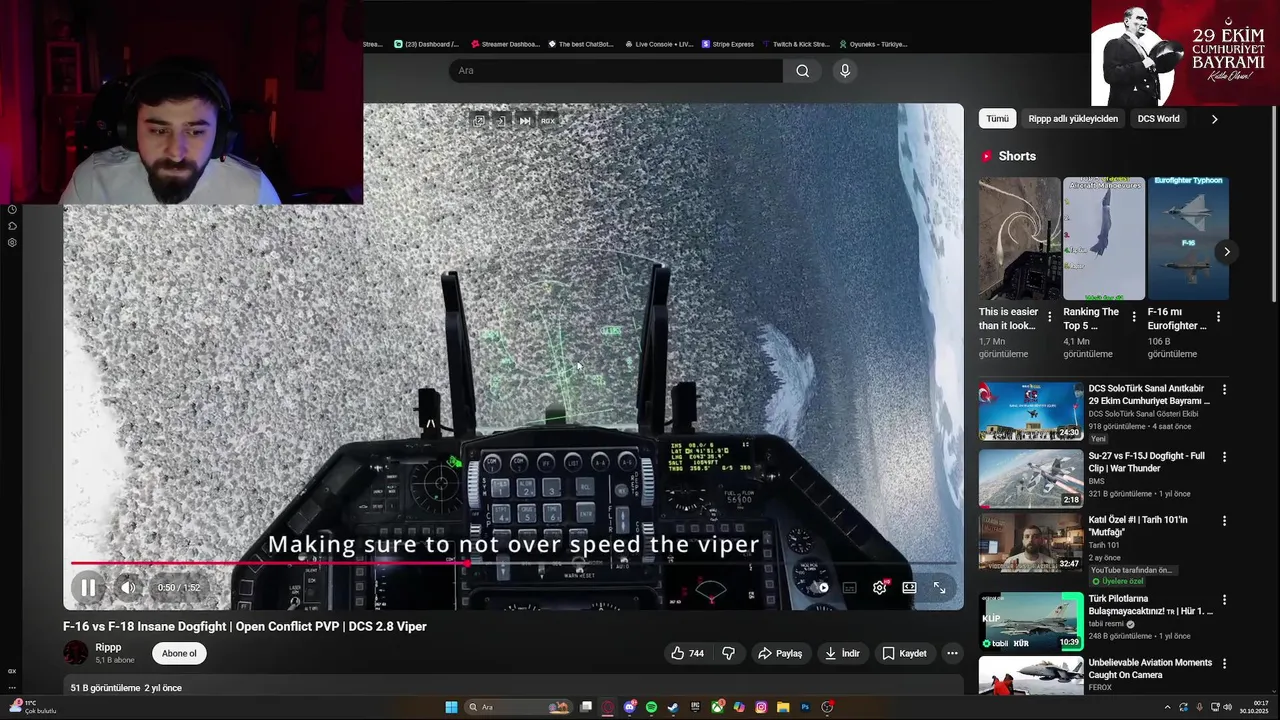Screen dimensions: 1280x720
Task: Open Photoshop from taskbar
Action: click(x=805, y=707)
